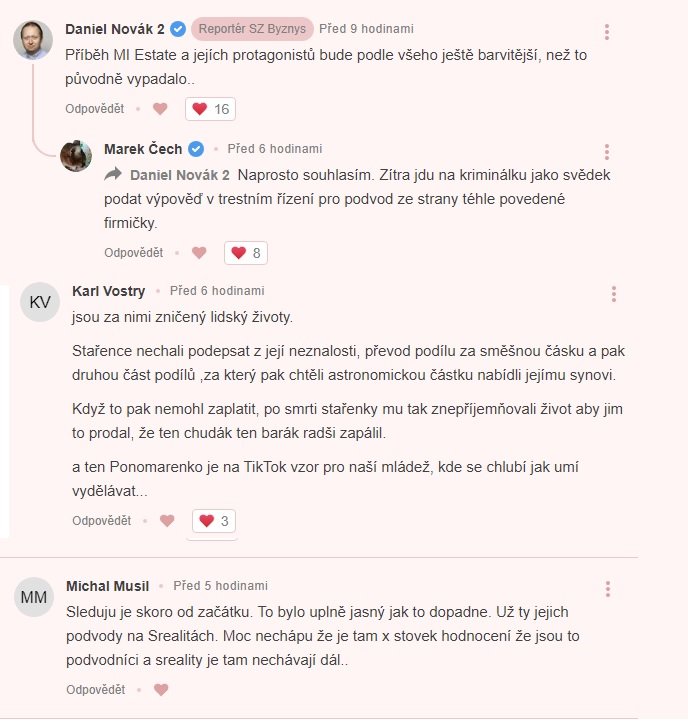
Task: Click the KV avatar of Karl Vostry
Action: pyautogui.click(x=39, y=303)
